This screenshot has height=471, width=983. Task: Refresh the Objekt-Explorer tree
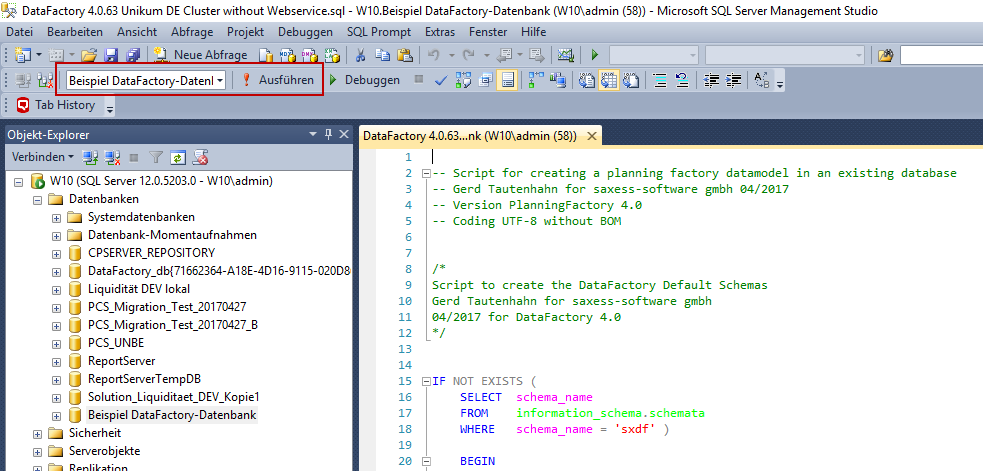point(177,157)
